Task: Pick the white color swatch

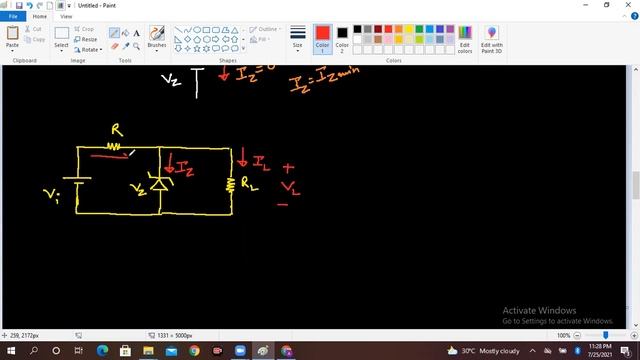Action: pyautogui.click(x=358, y=40)
